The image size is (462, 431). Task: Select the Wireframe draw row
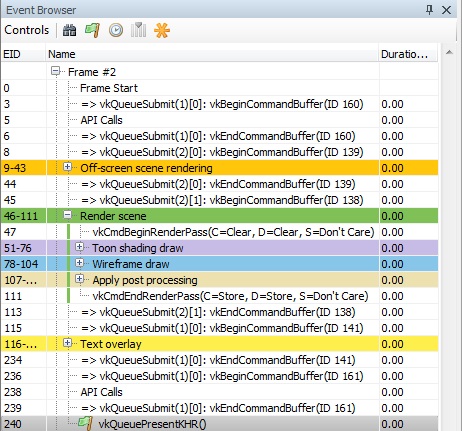pos(219,264)
